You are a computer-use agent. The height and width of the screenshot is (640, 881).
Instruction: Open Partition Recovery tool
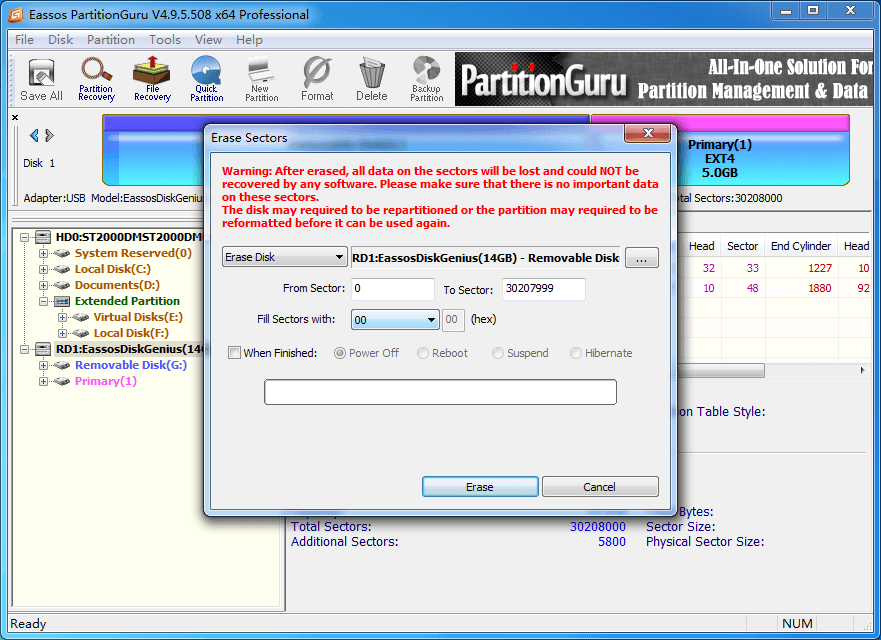click(96, 80)
